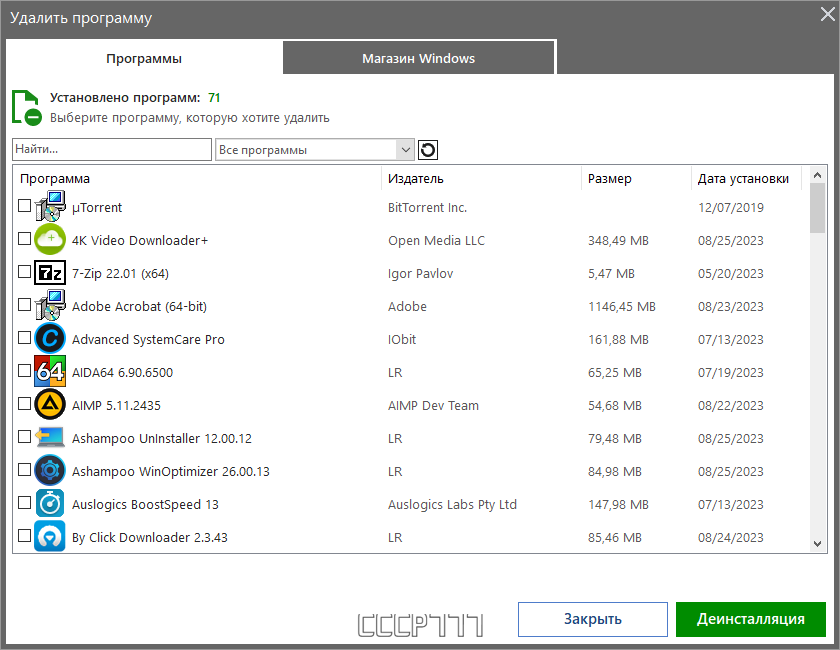
Task: Click the refresh list icon
Action: tap(428, 150)
